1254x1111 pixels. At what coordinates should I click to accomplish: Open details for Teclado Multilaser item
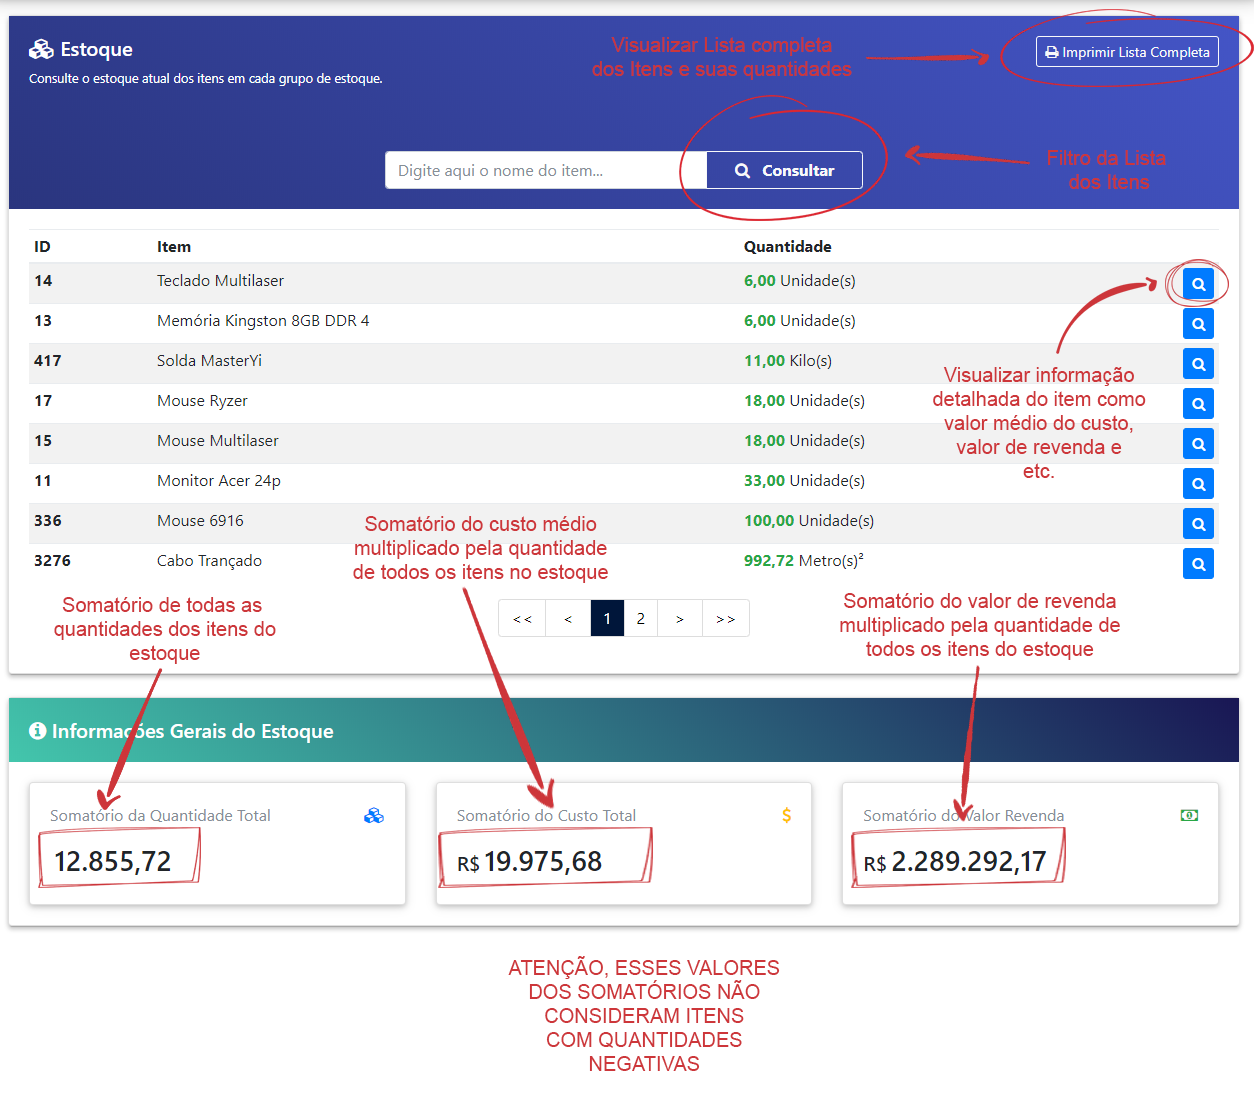pos(1198,284)
